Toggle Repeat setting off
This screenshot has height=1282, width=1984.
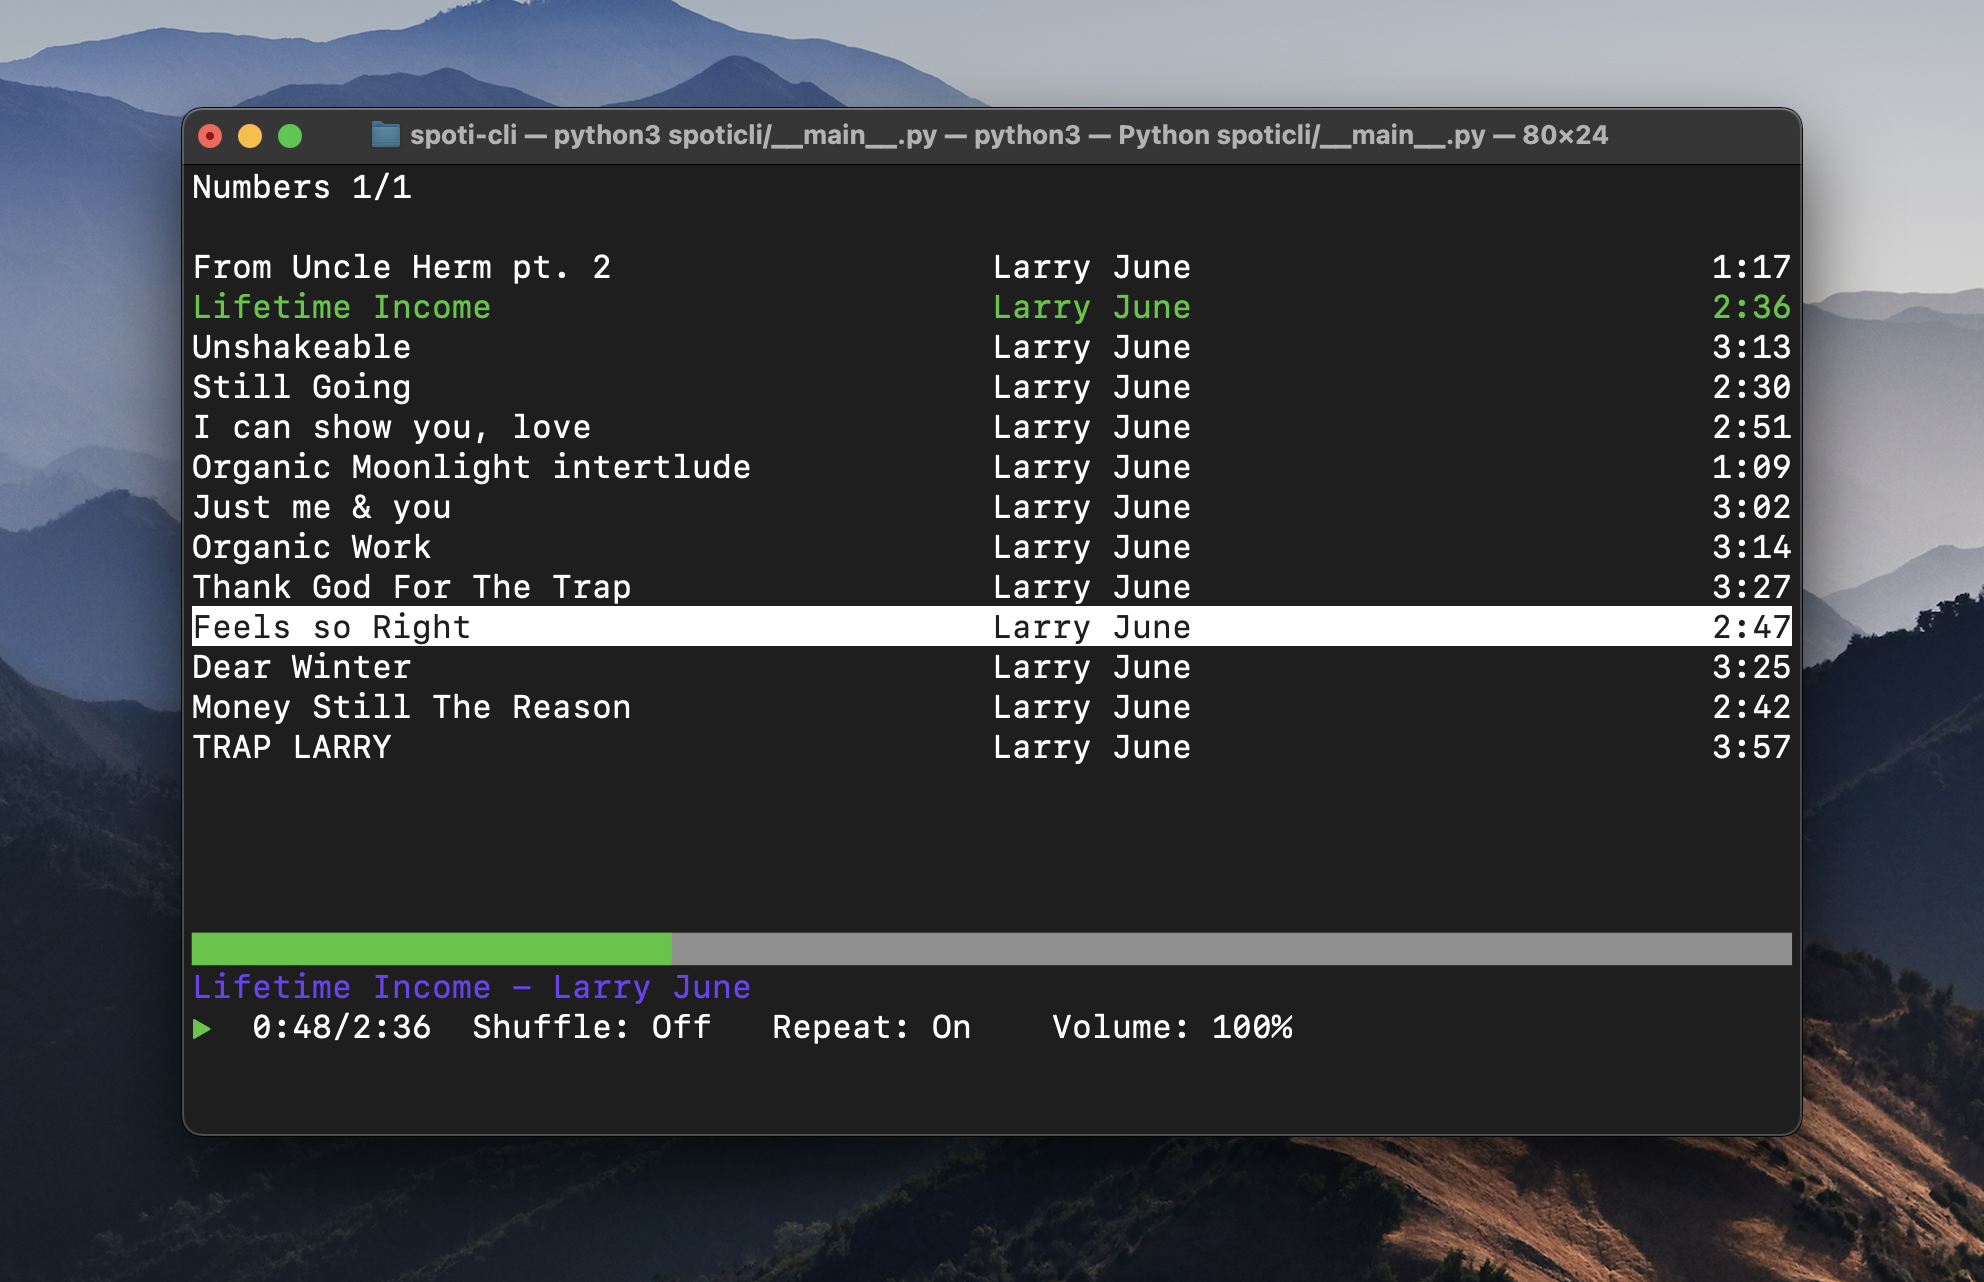(870, 1028)
